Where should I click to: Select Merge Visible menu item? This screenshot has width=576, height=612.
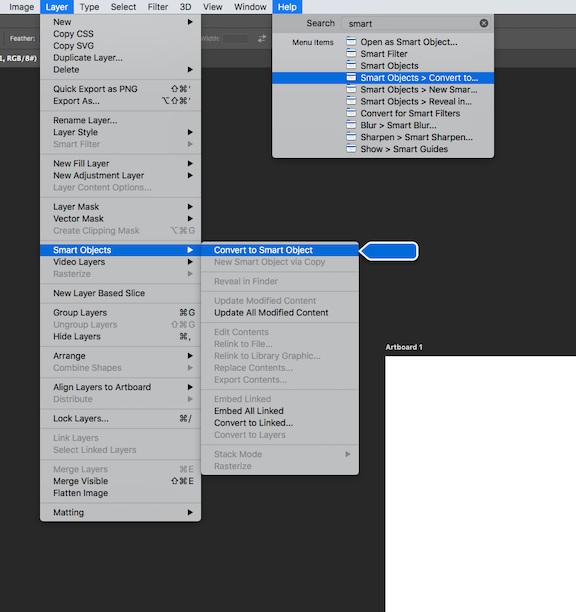coord(121,481)
